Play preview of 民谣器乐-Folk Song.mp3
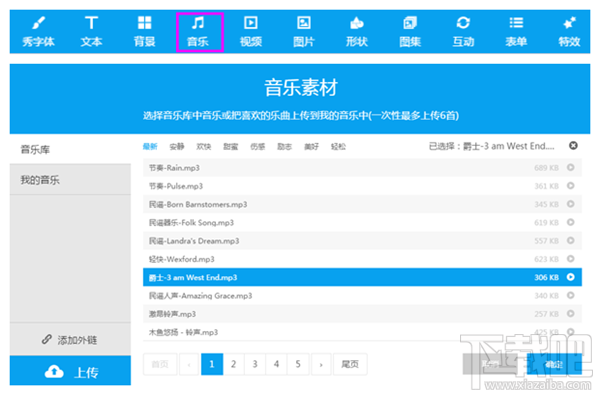Screen dimensions: 600x395 click(x=571, y=222)
